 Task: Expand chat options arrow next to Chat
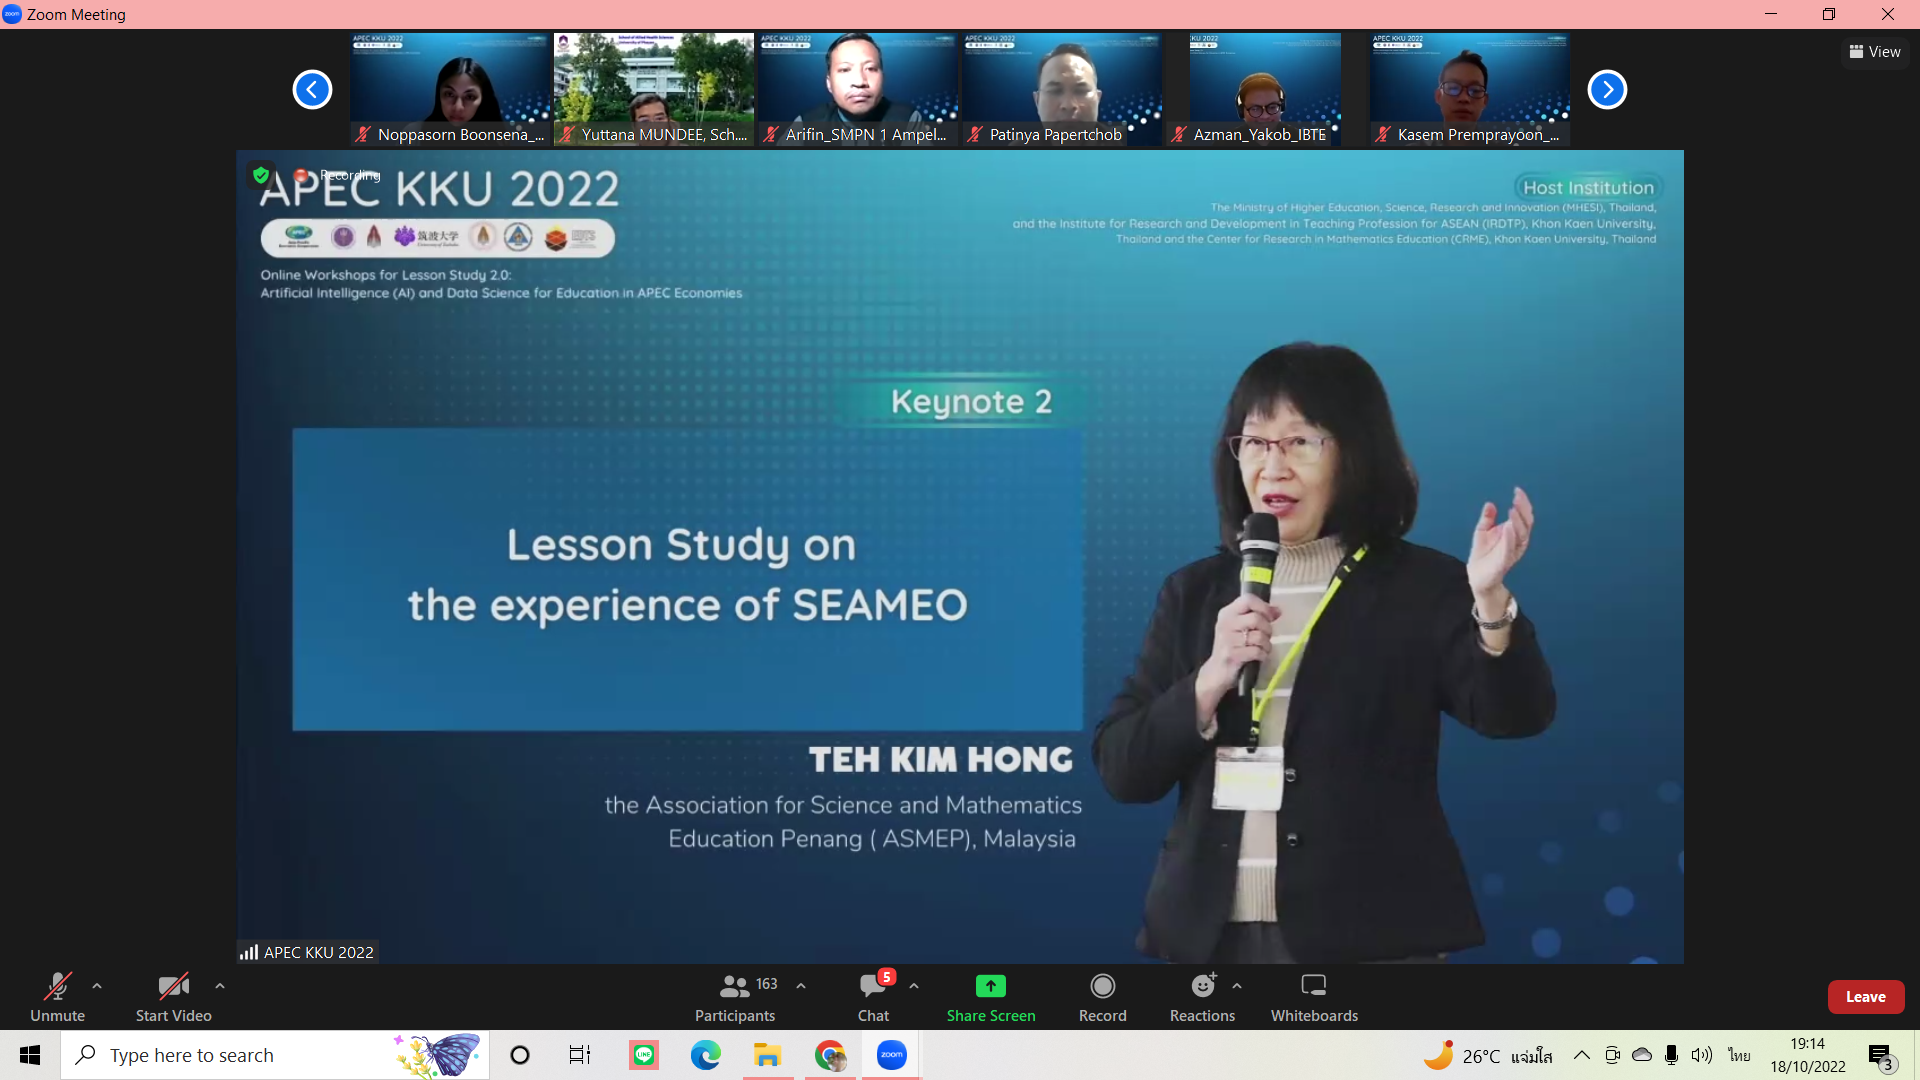tap(914, 986)
